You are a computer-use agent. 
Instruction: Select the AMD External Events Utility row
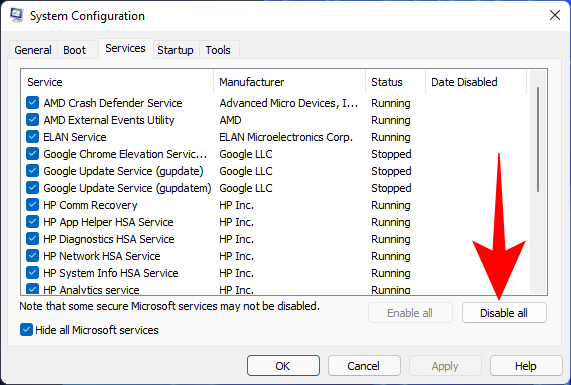(x=275, y=120)
